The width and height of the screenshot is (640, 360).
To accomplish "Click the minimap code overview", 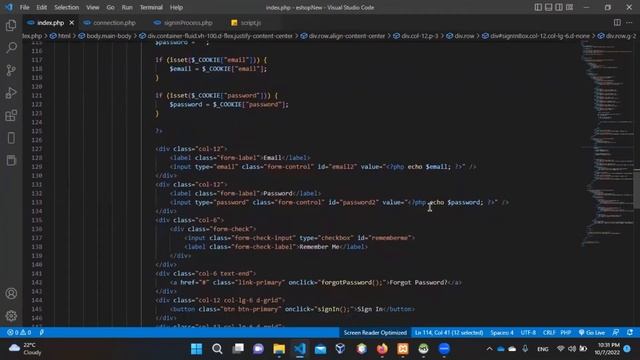I will tap(607, 143).
